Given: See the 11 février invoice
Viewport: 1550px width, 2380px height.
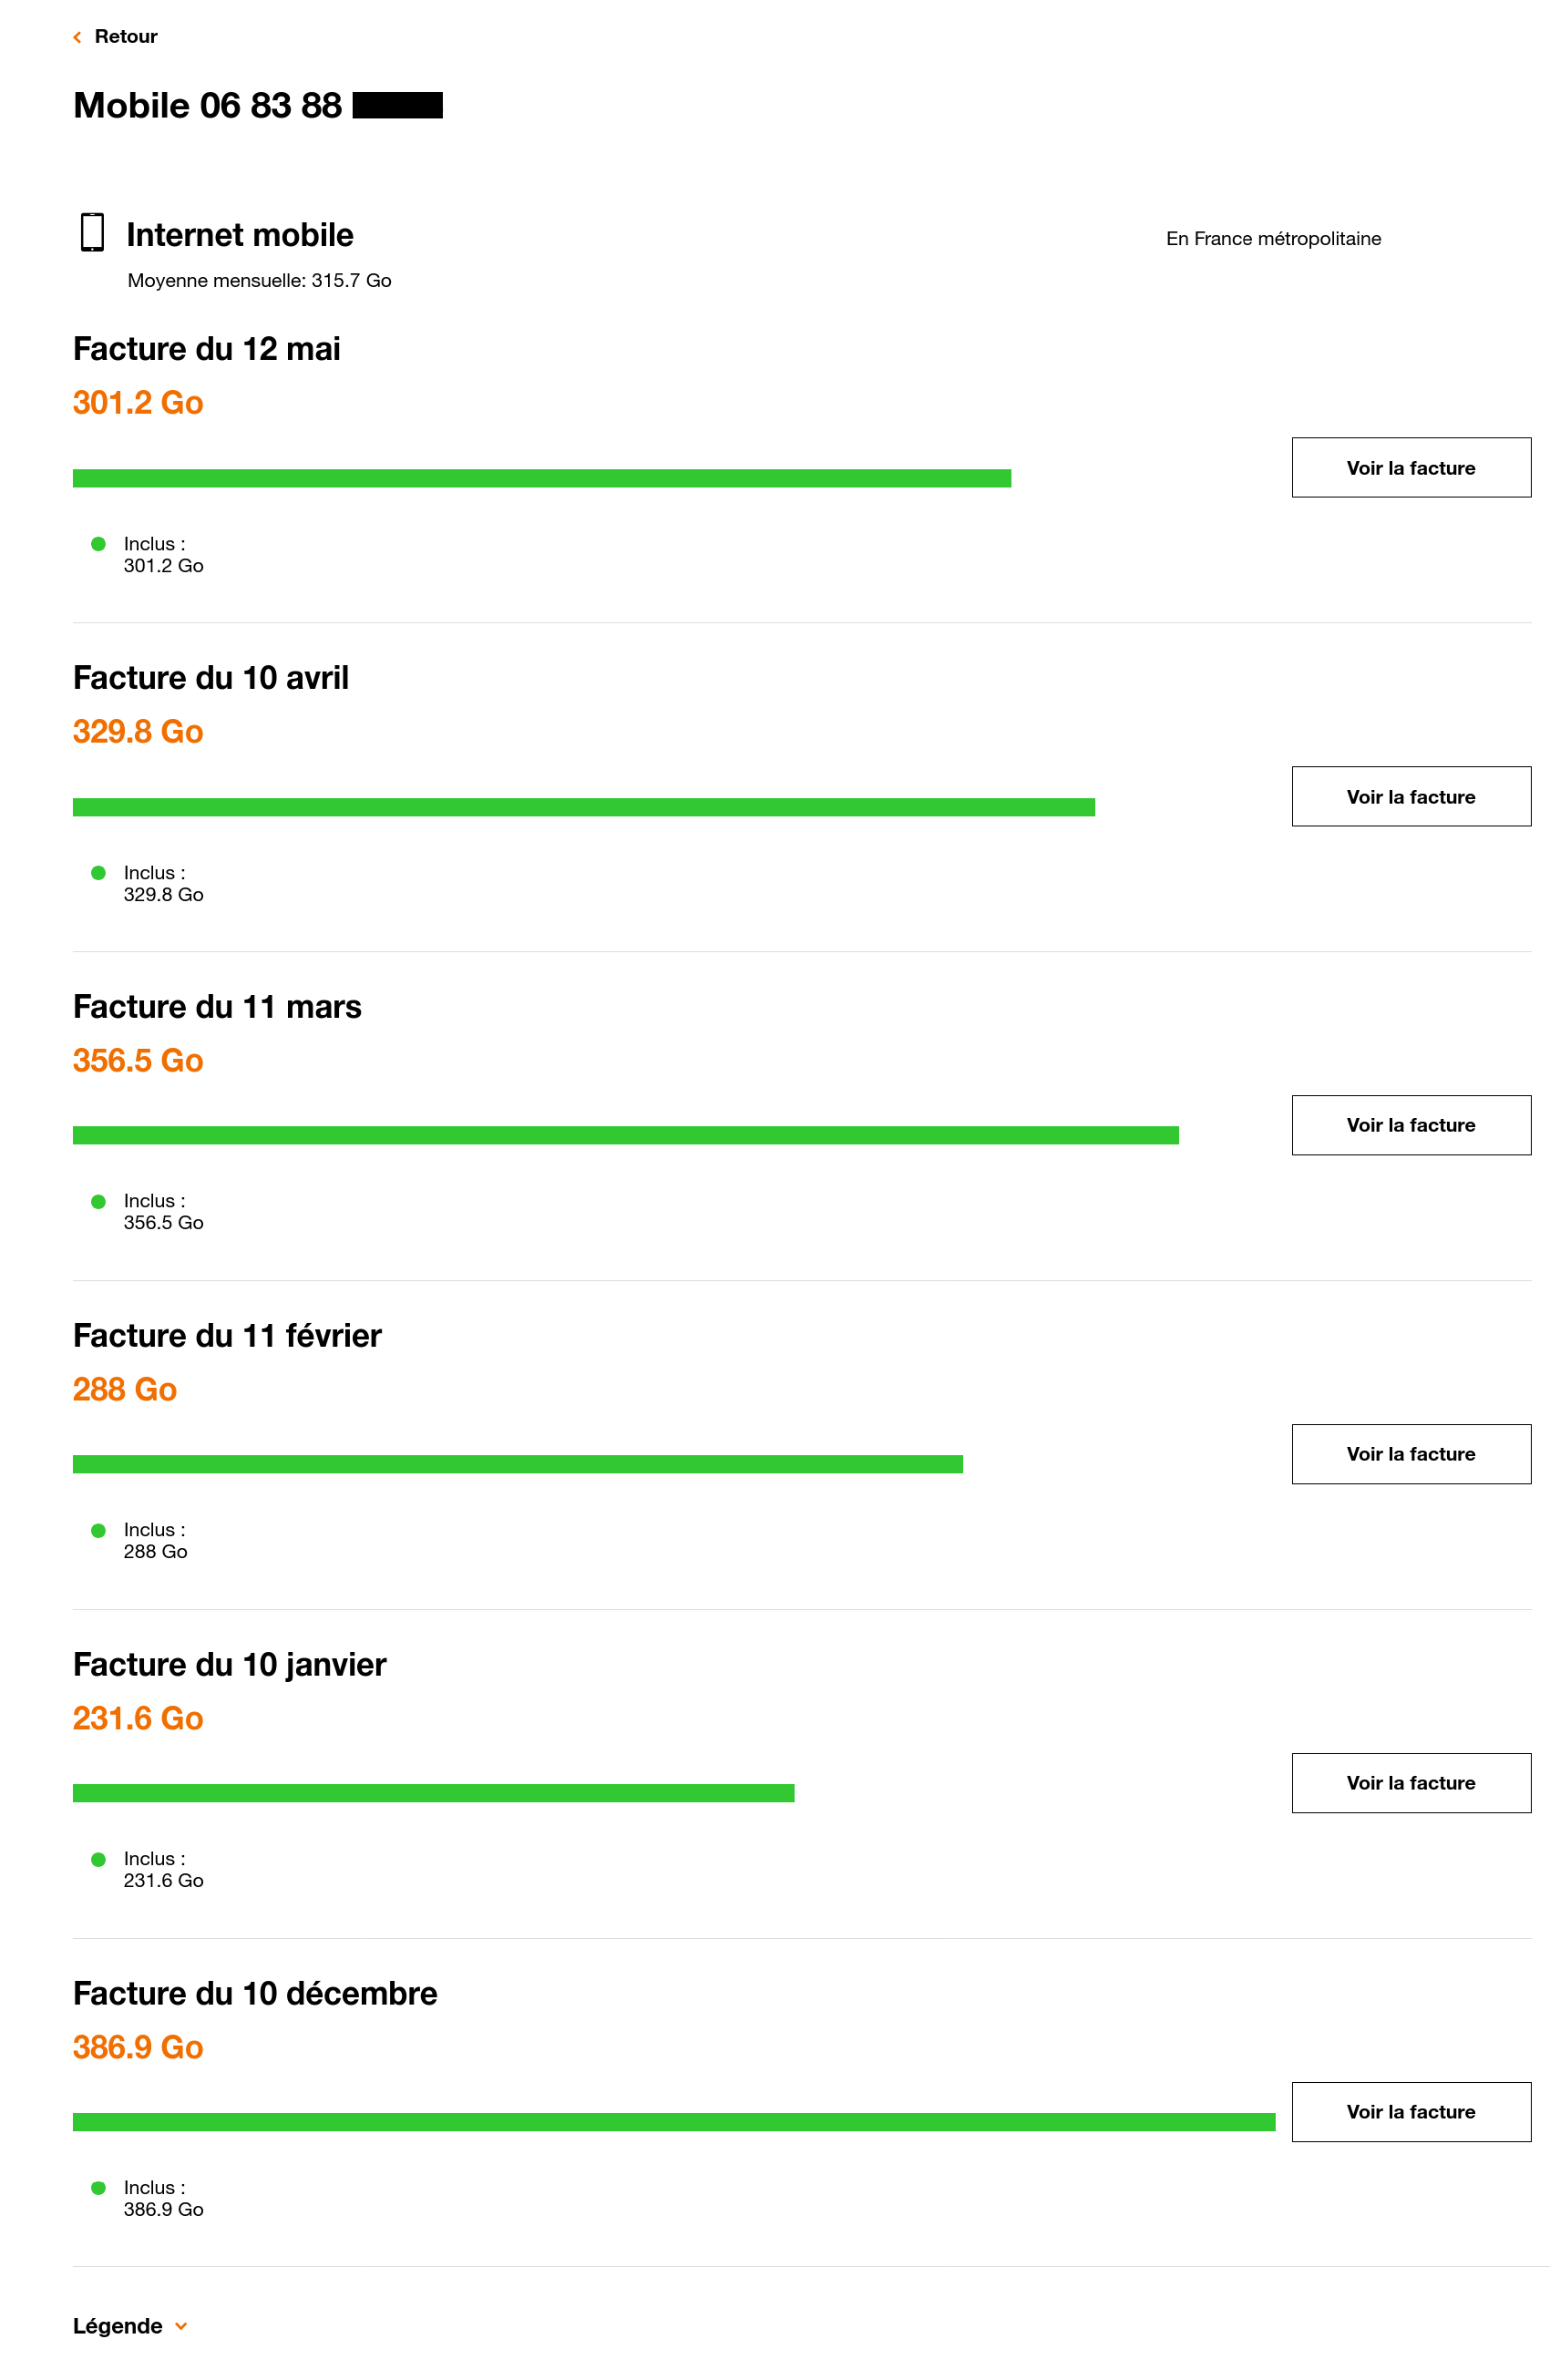Looking at the screenshot, I should (x=1411, y=1454).
